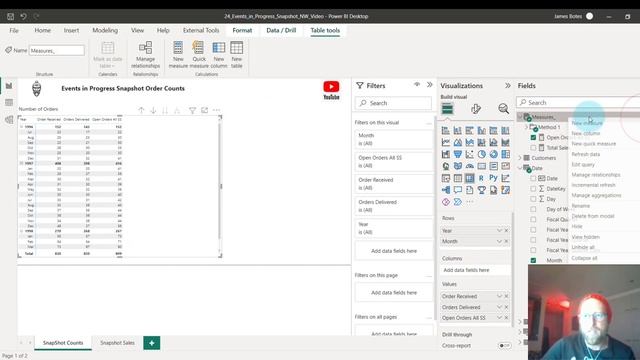This screenshot has height=360, width=640.
Task: Add a new report page with plus button
Action: click(151, 343)
